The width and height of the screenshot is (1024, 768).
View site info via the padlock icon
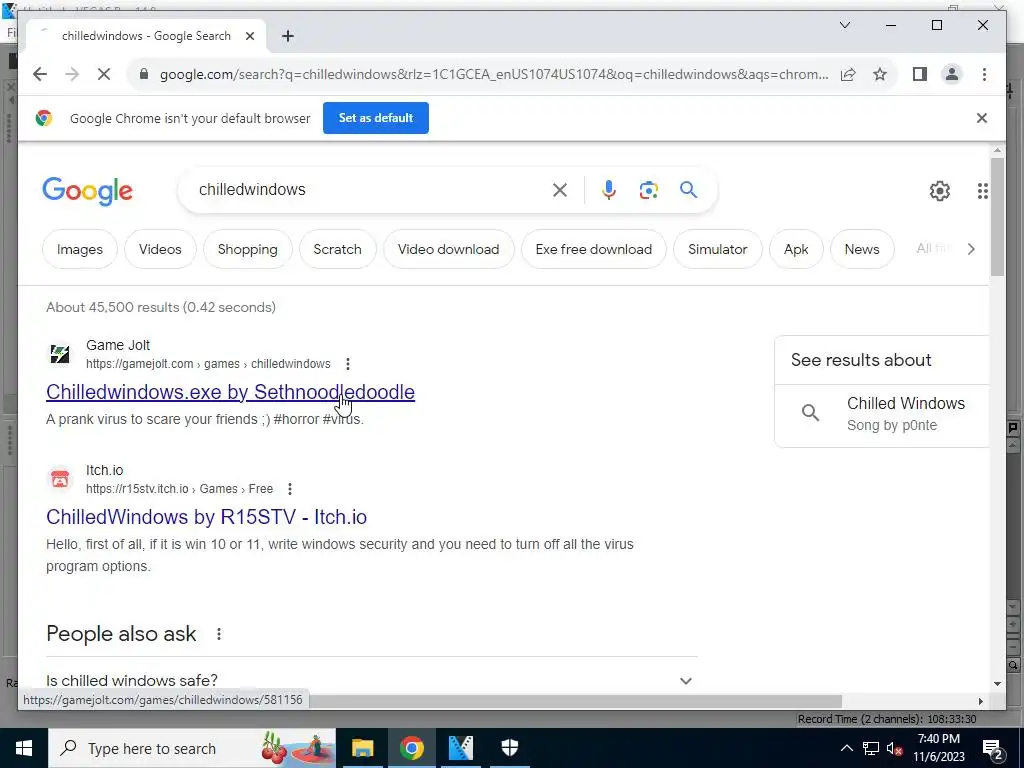(144, 74)
